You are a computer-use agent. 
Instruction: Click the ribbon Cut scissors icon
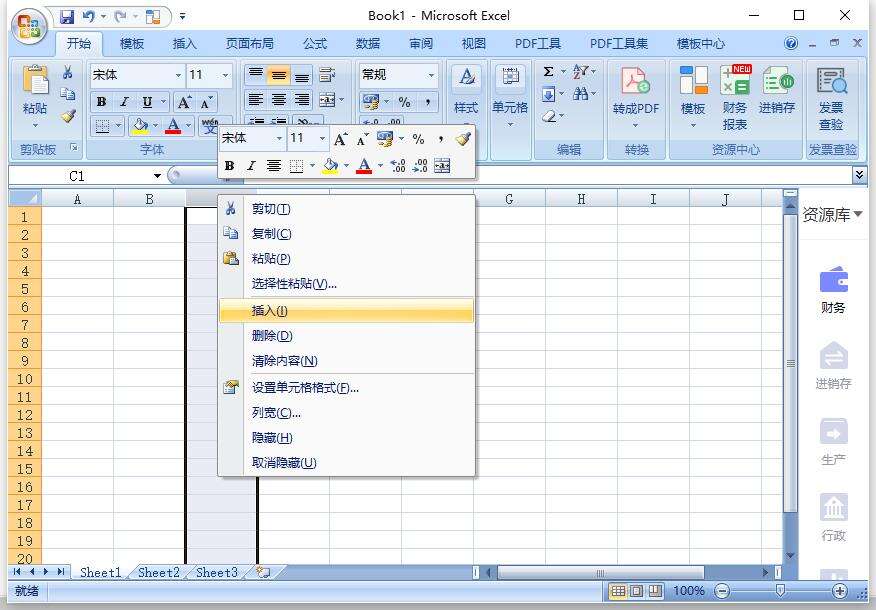tap(68, 72)
